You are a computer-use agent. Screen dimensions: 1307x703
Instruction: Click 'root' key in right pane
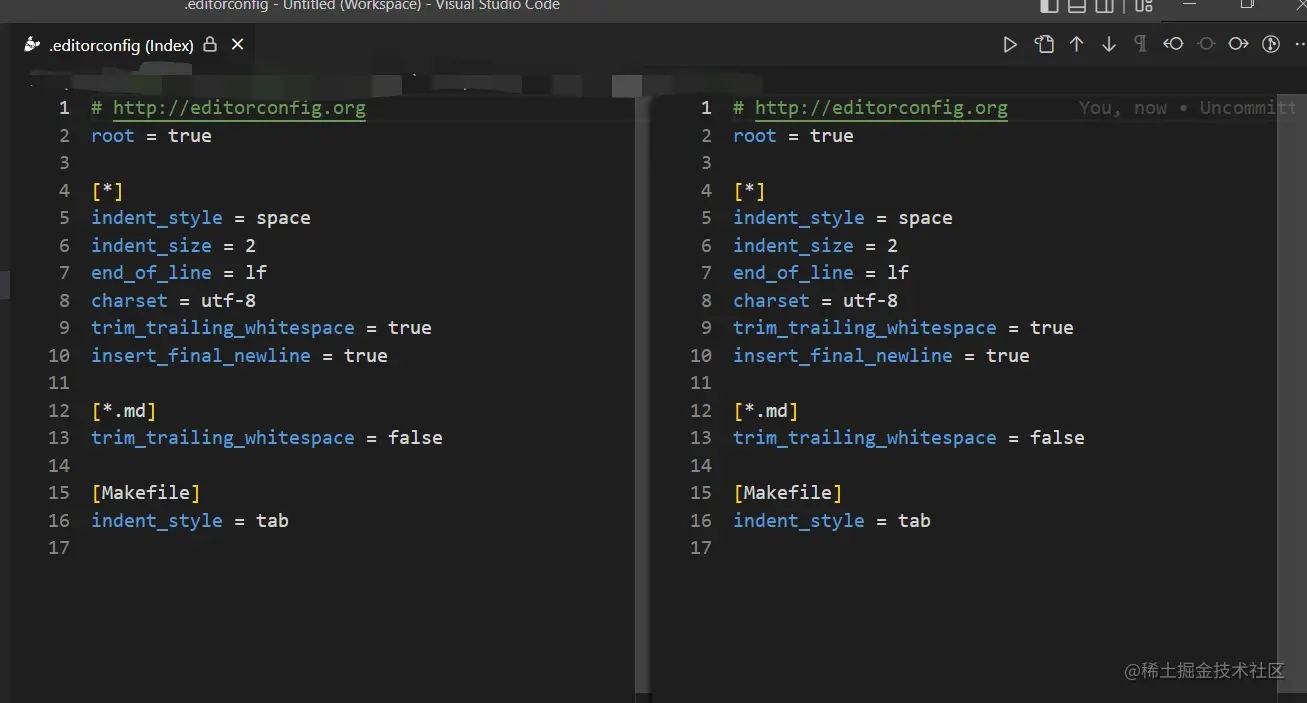coord(755,136)
